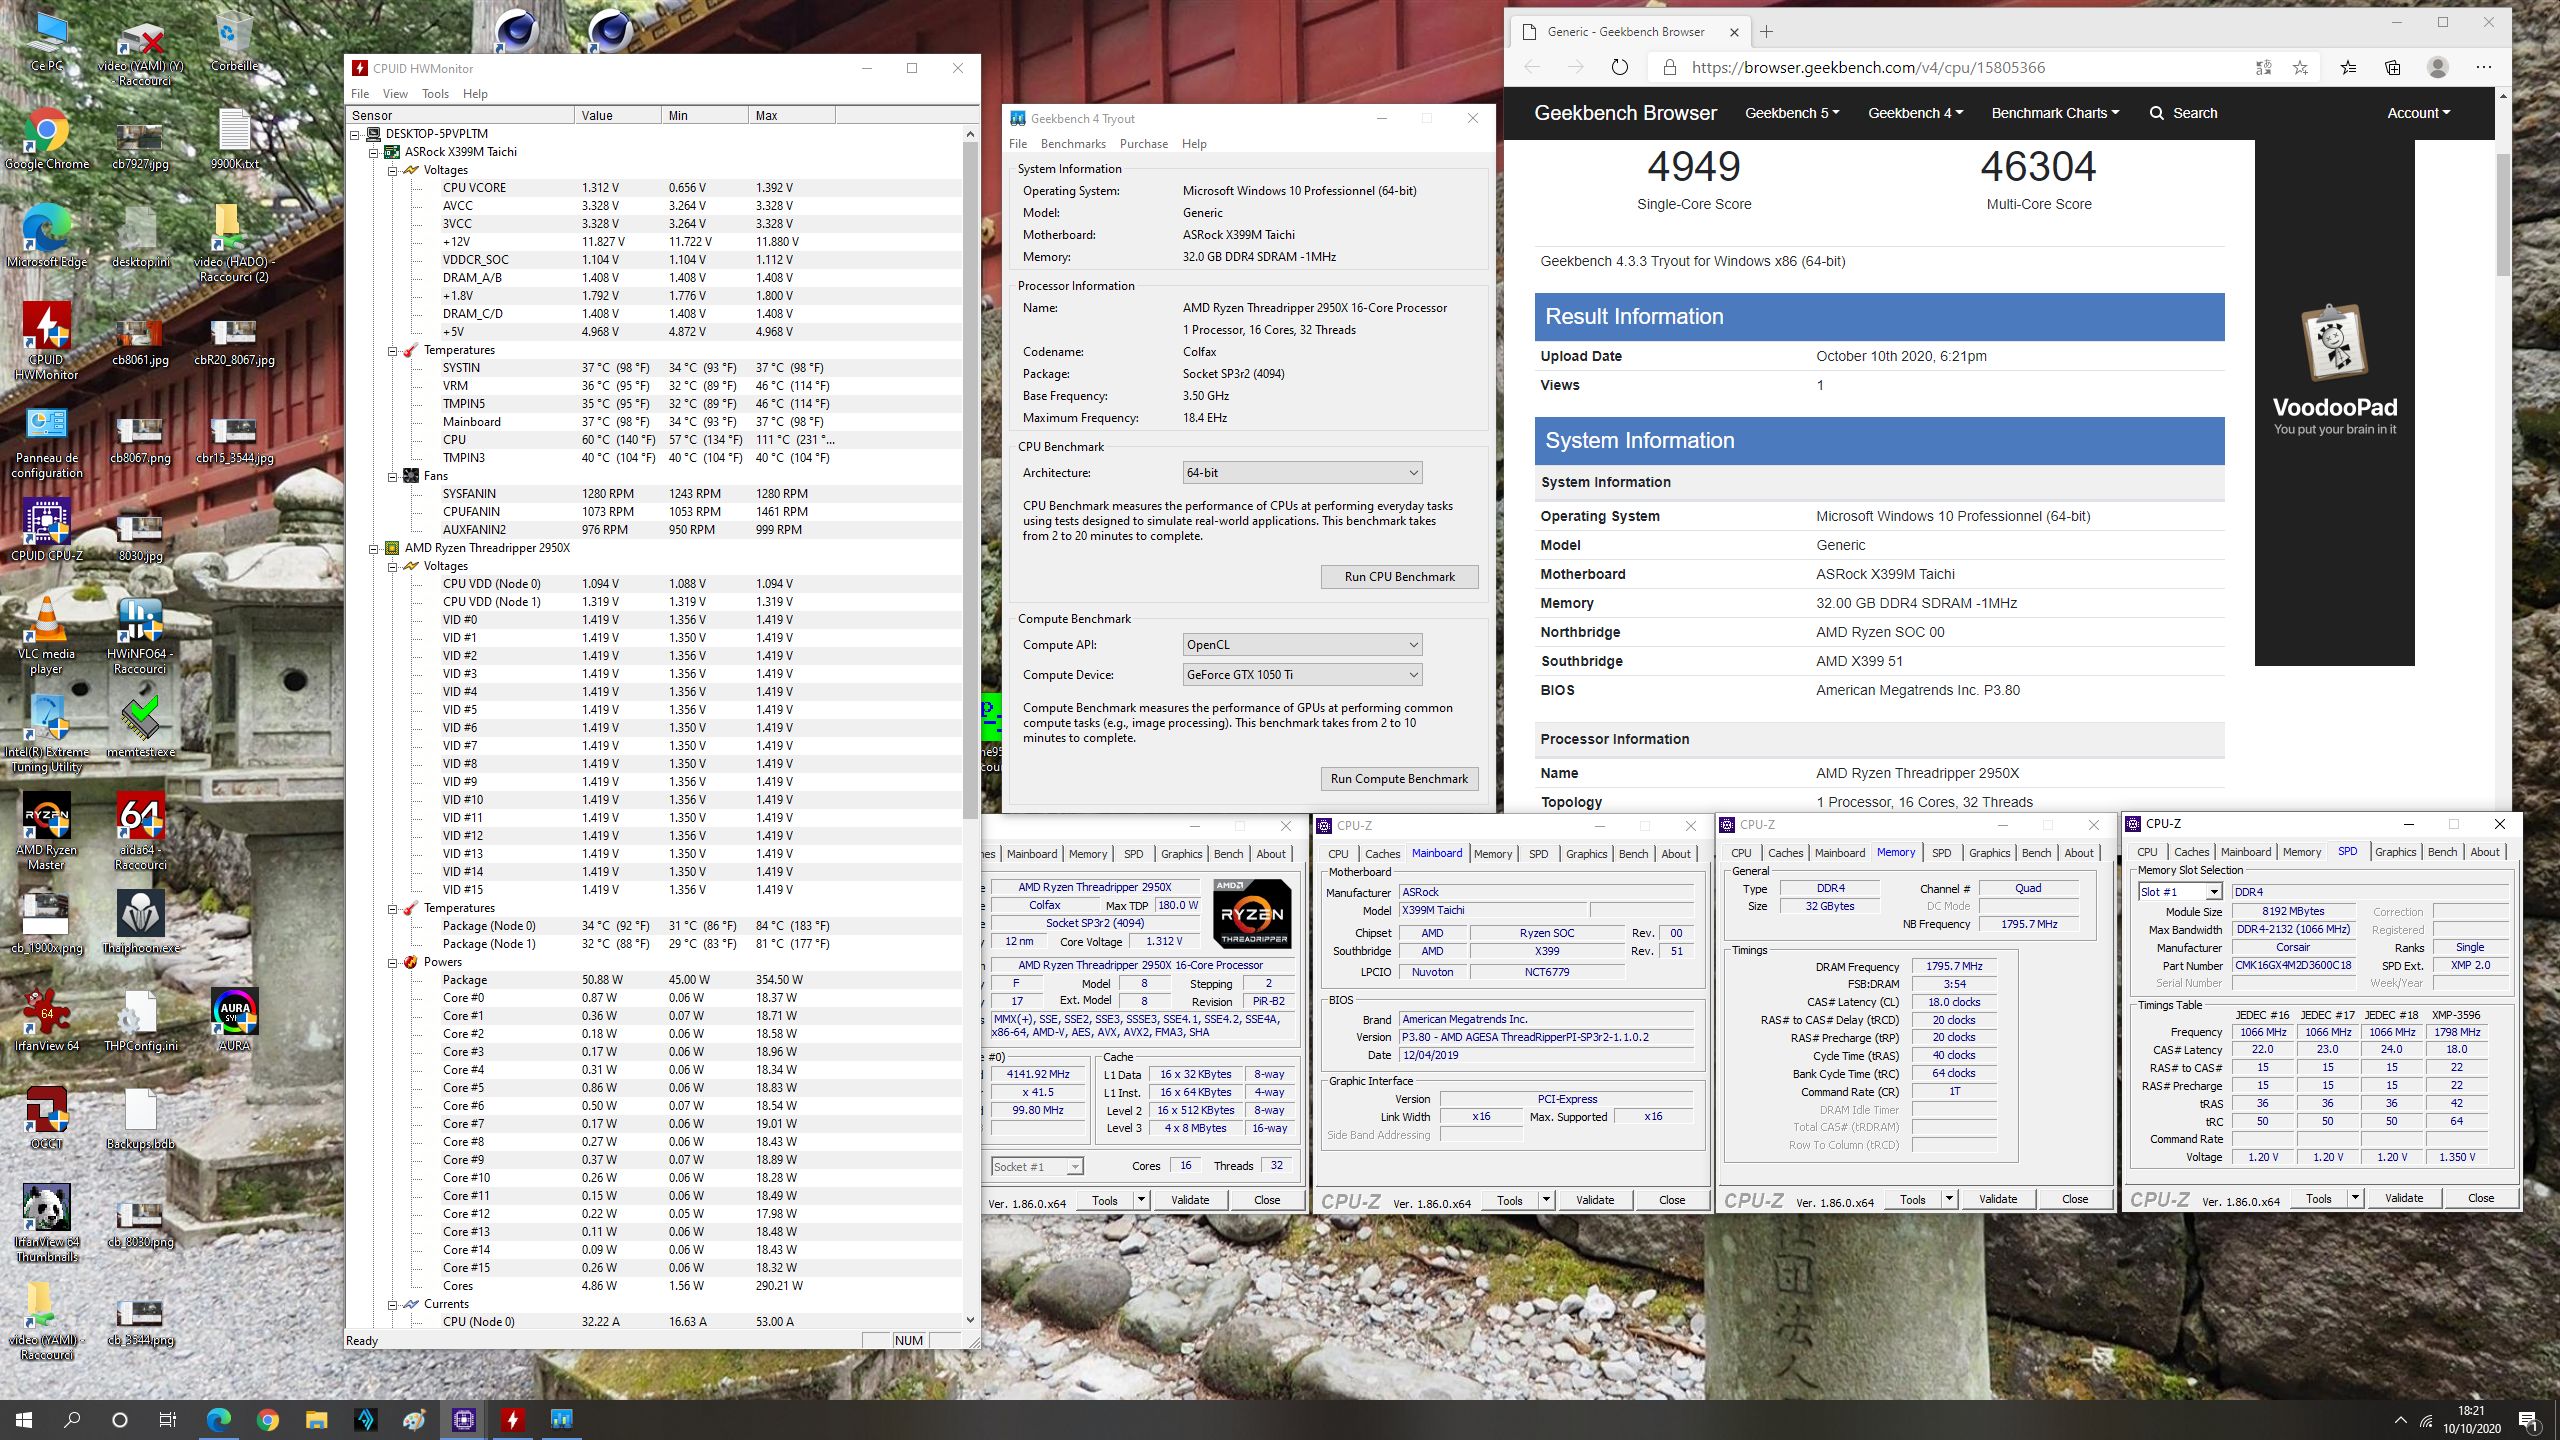Select the CPUID HWMonitor desktop icon

click(x=47, y=342)
